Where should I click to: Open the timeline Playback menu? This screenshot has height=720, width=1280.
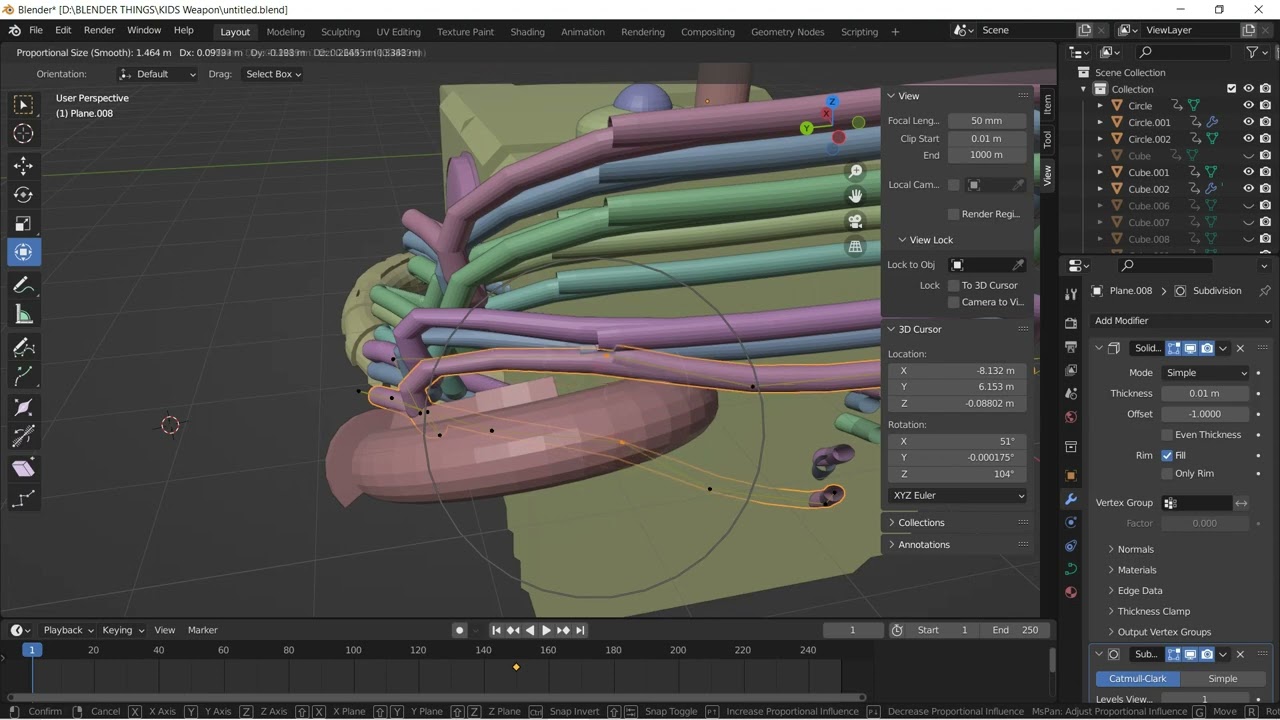(x=68, y=630)
